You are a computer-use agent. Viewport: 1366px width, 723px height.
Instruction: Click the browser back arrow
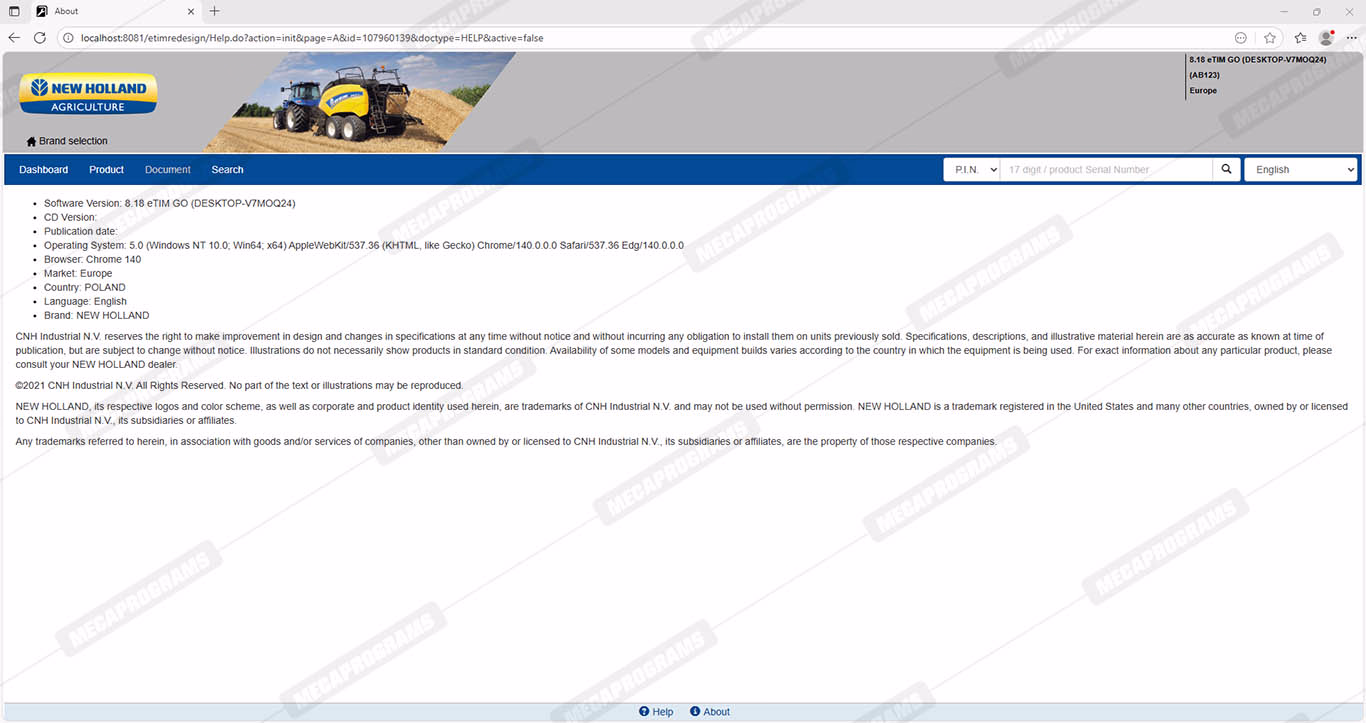click(x=14, y=38)
